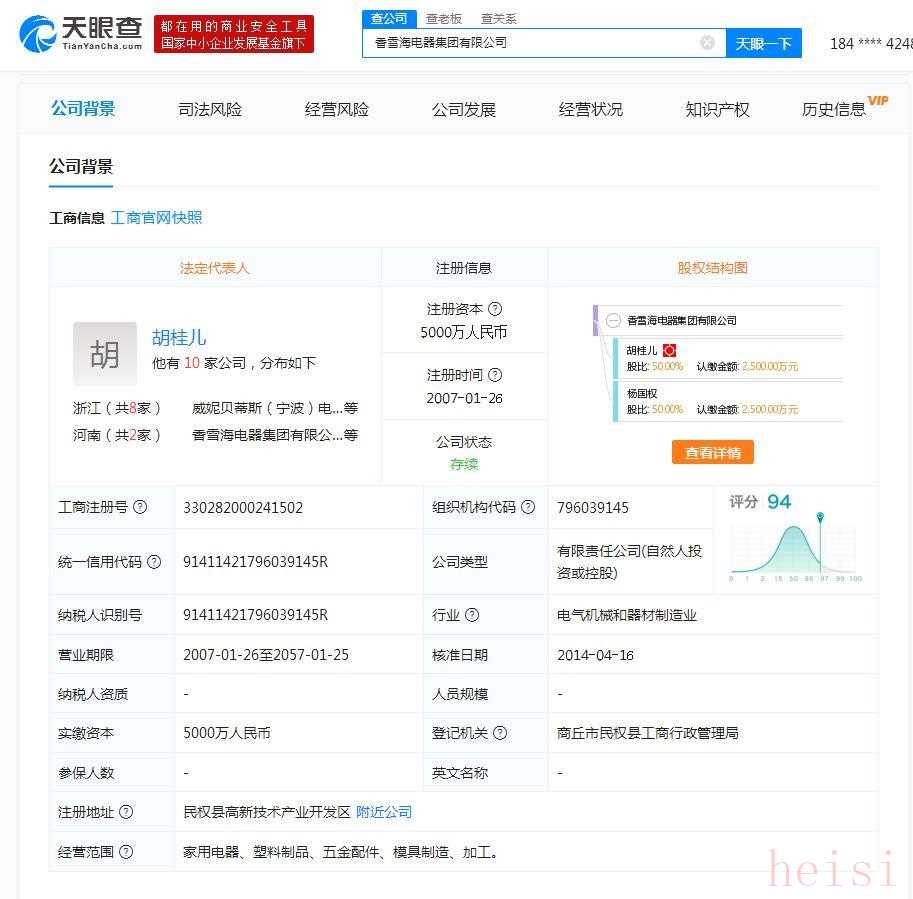
Task: Open help icon next to 注册时间
Action: click(495, 375)
